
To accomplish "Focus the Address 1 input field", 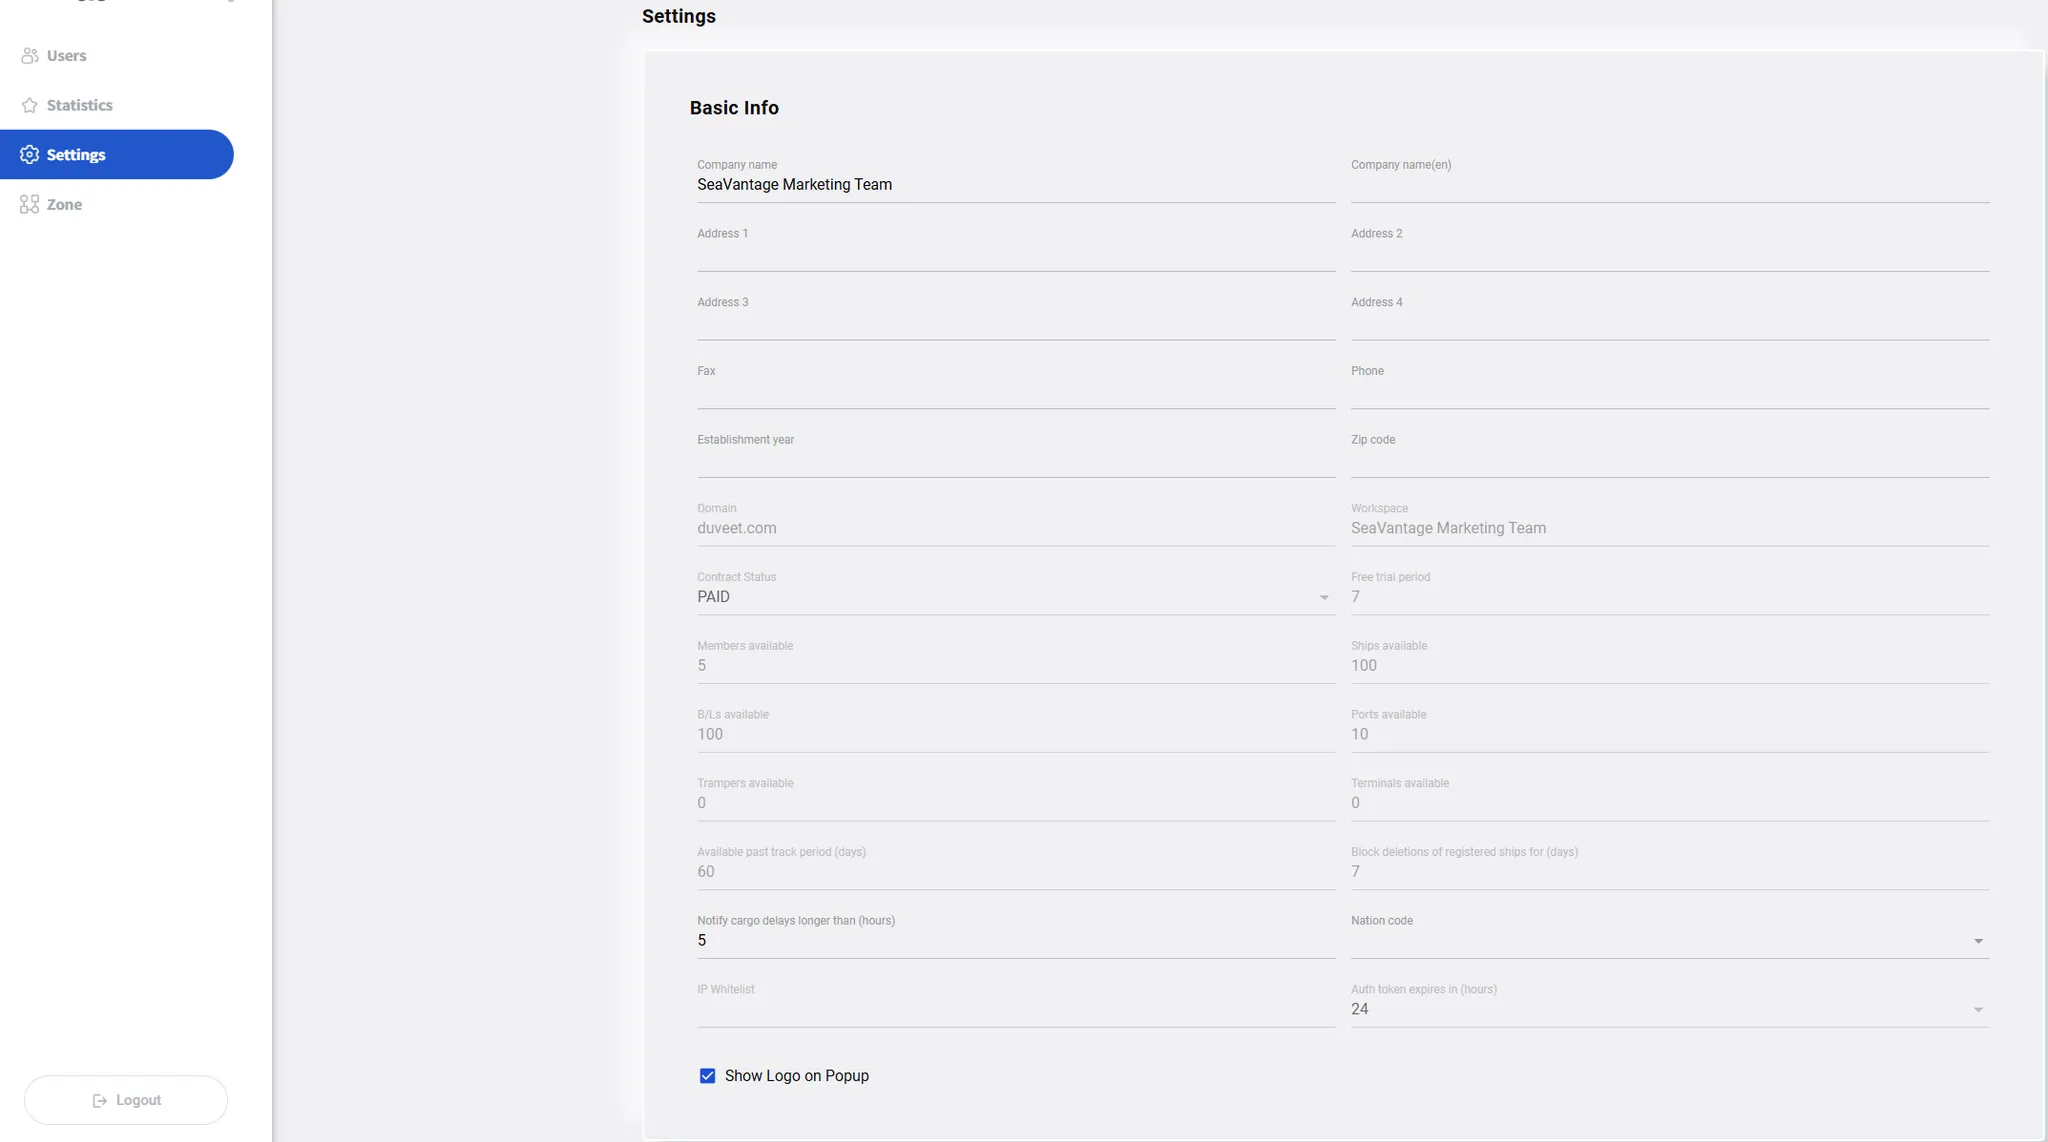I will pos(1015,254).
